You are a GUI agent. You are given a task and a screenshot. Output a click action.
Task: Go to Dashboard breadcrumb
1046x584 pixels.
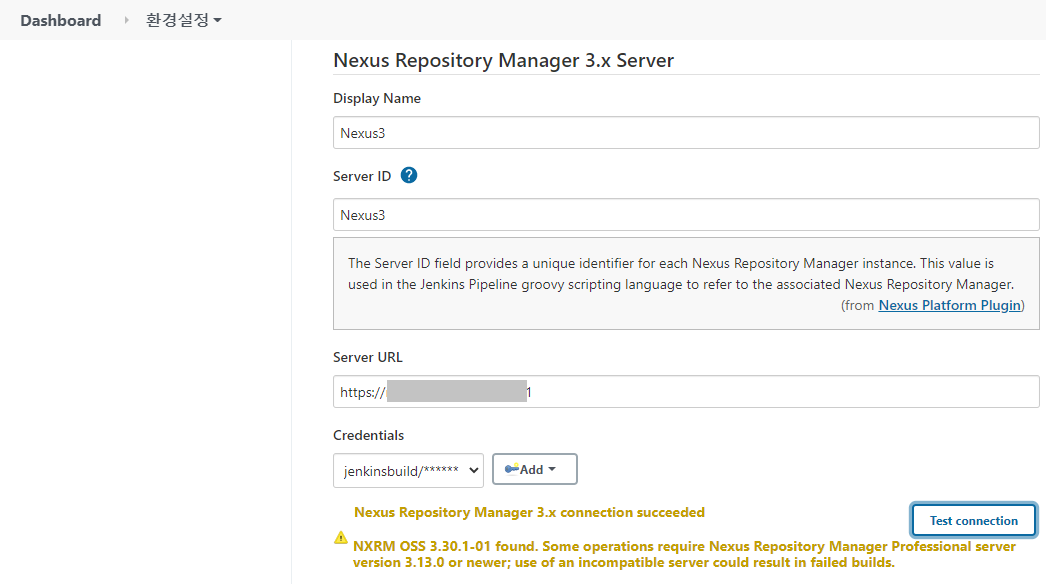coord(61,21)
